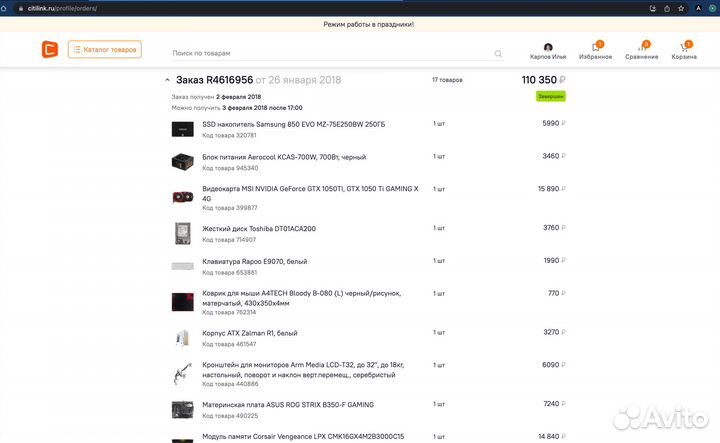Open Кронштейн для мониторов Arm Media link
Screen dimensions: 720x443
coord(303,370)
